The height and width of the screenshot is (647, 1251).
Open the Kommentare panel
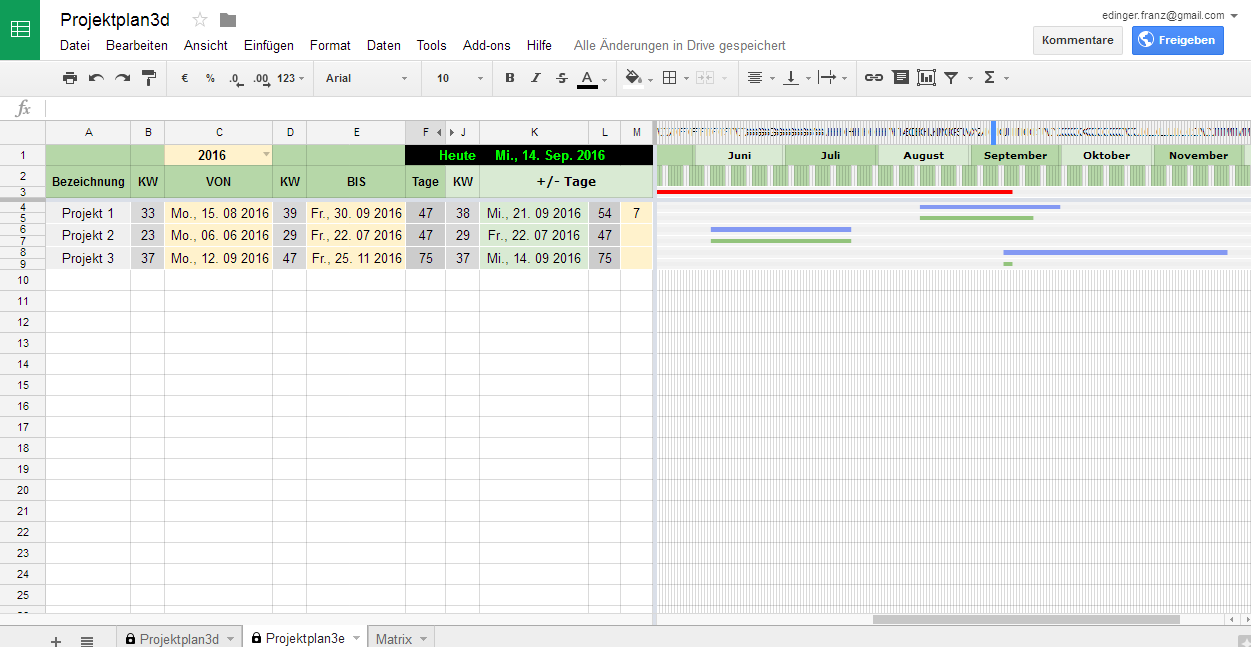[x=1077, y=40]
